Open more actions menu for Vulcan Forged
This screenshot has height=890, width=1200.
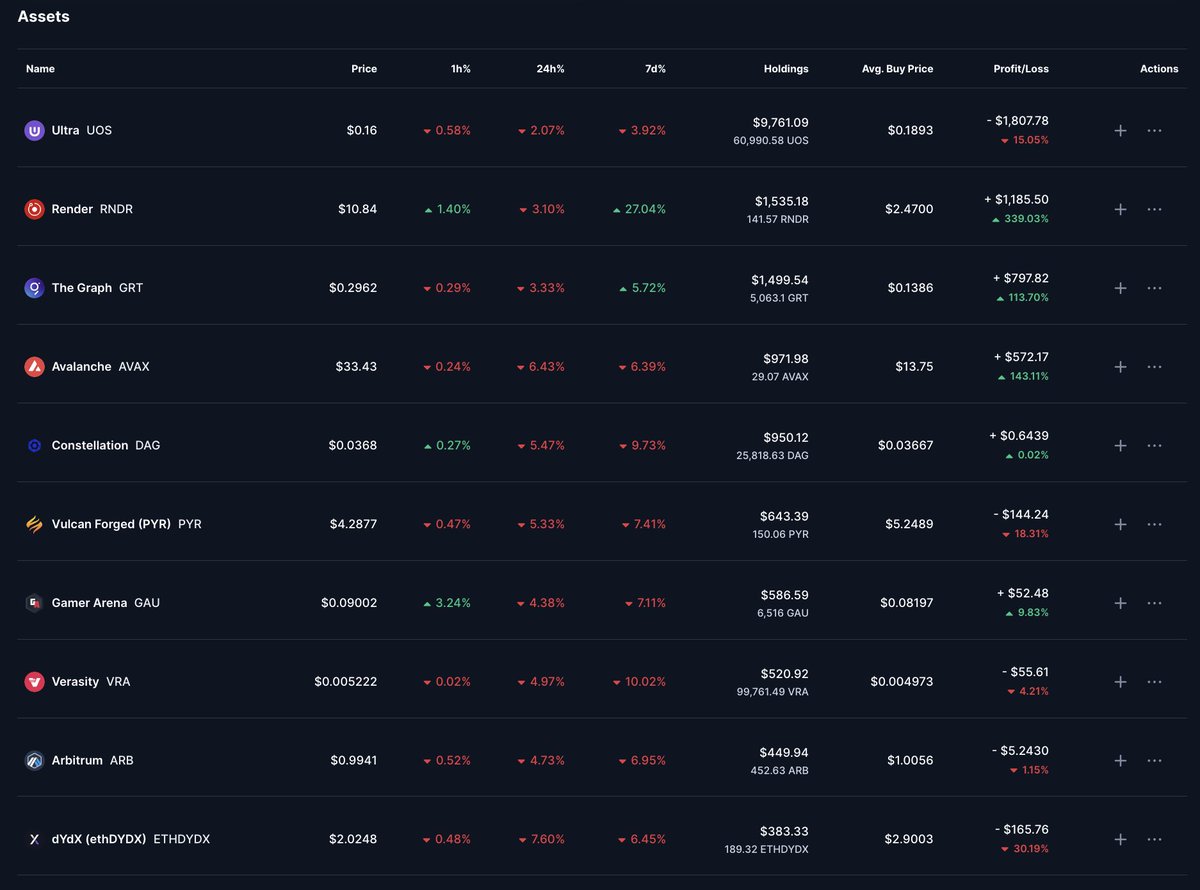(x=1154, y=524)
